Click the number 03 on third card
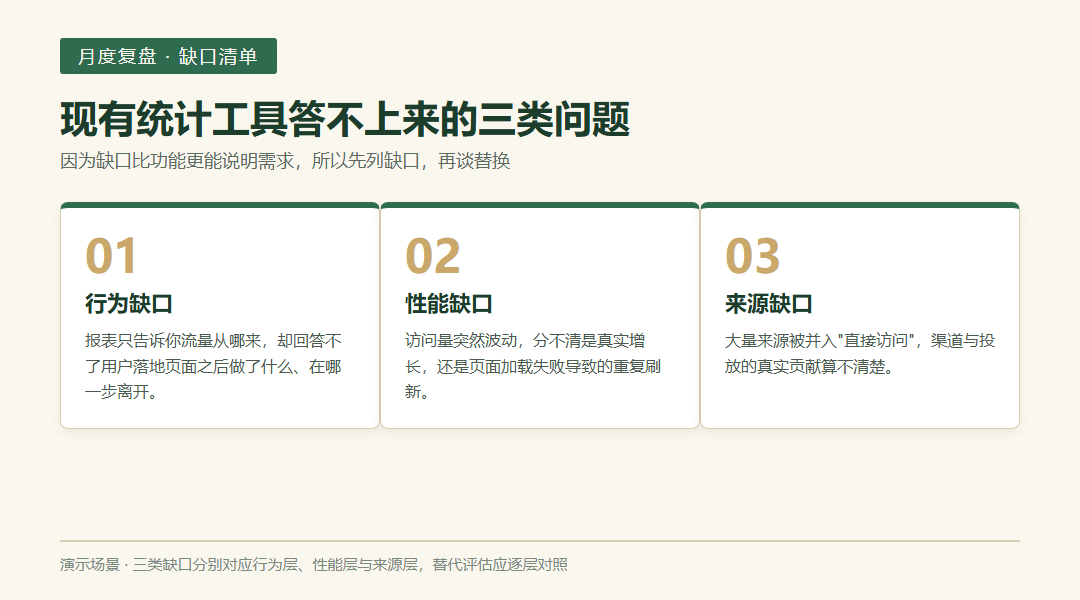1080x600 pixels. pos(752,256)
